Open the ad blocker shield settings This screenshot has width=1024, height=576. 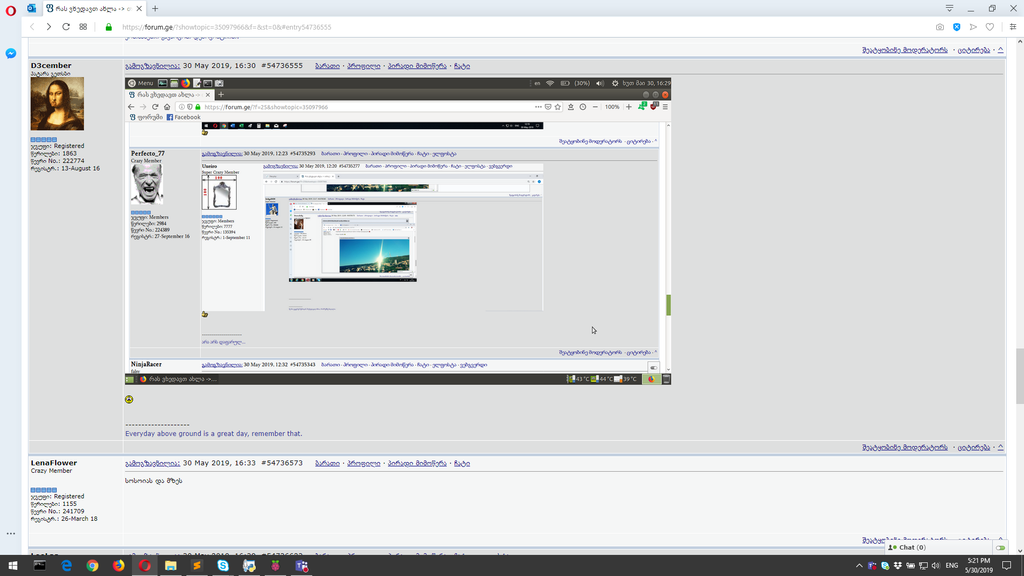[957, 27]
